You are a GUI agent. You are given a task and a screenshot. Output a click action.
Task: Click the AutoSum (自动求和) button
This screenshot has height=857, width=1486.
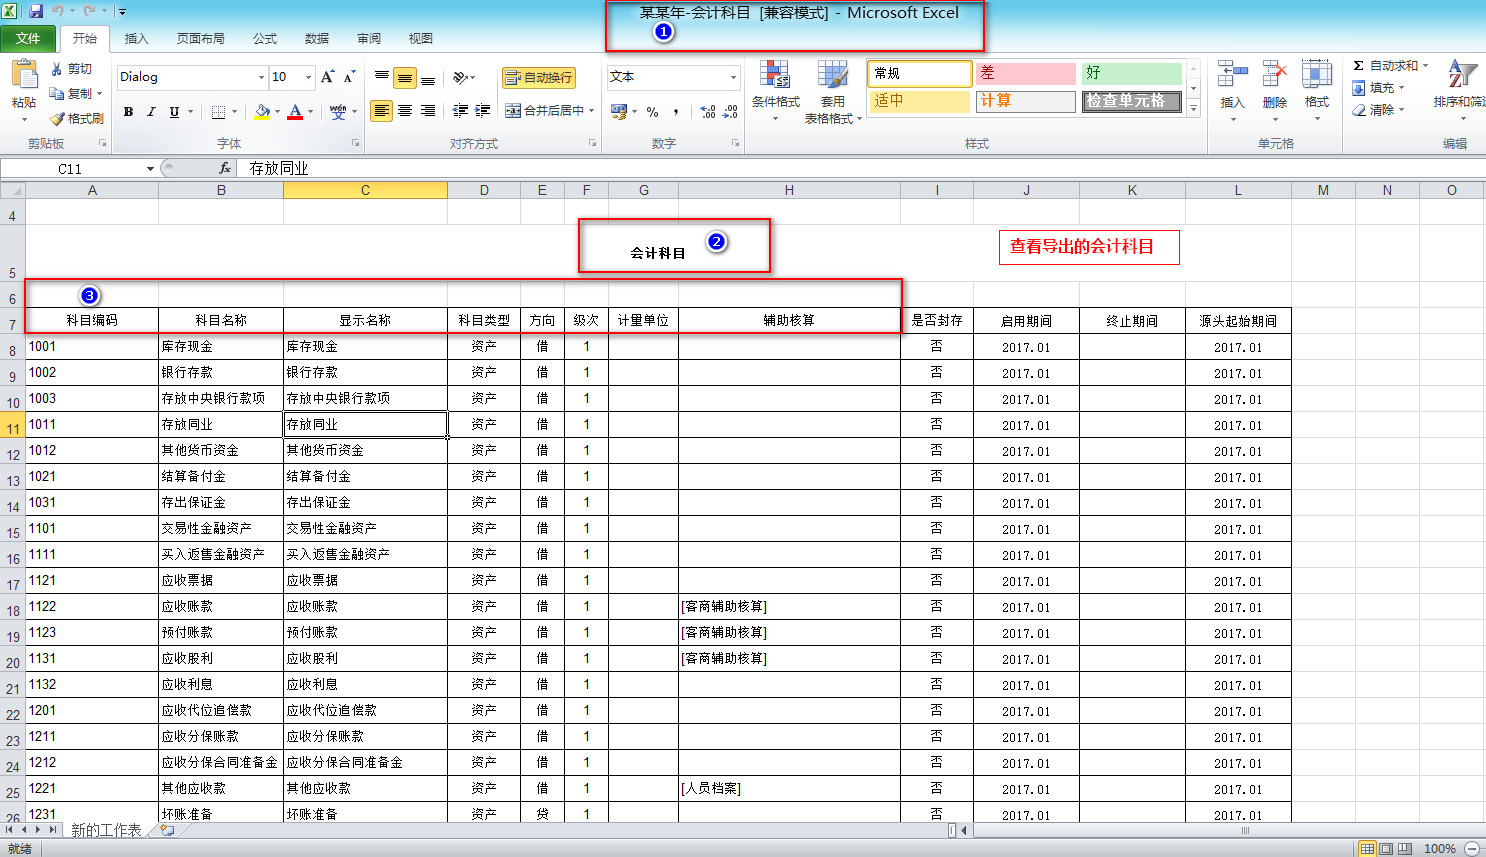pos(1391,65)
